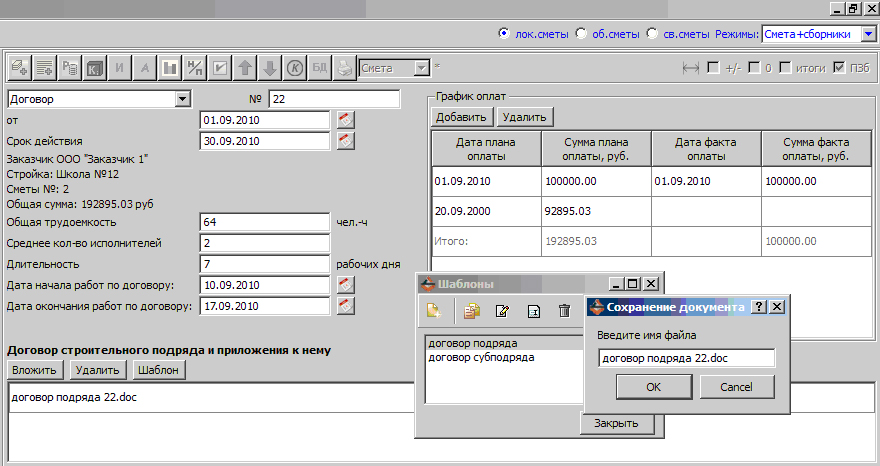Click the edit template pencil icon
The width and height of the screenshot is (880, 466).
[x=503, y=311]
